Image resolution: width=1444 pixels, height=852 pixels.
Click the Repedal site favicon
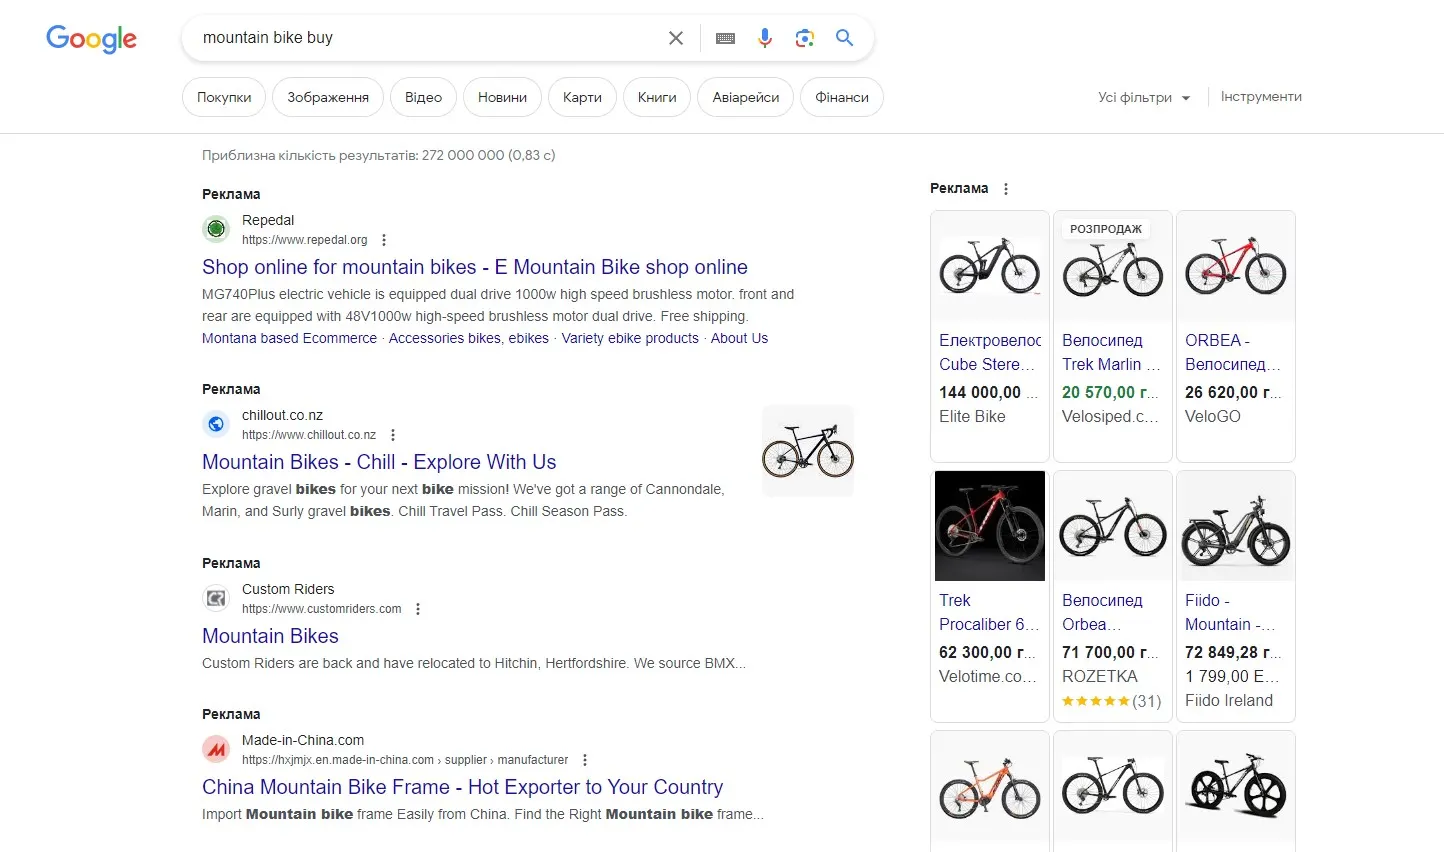pyautogui.click(x=216, y=229)
